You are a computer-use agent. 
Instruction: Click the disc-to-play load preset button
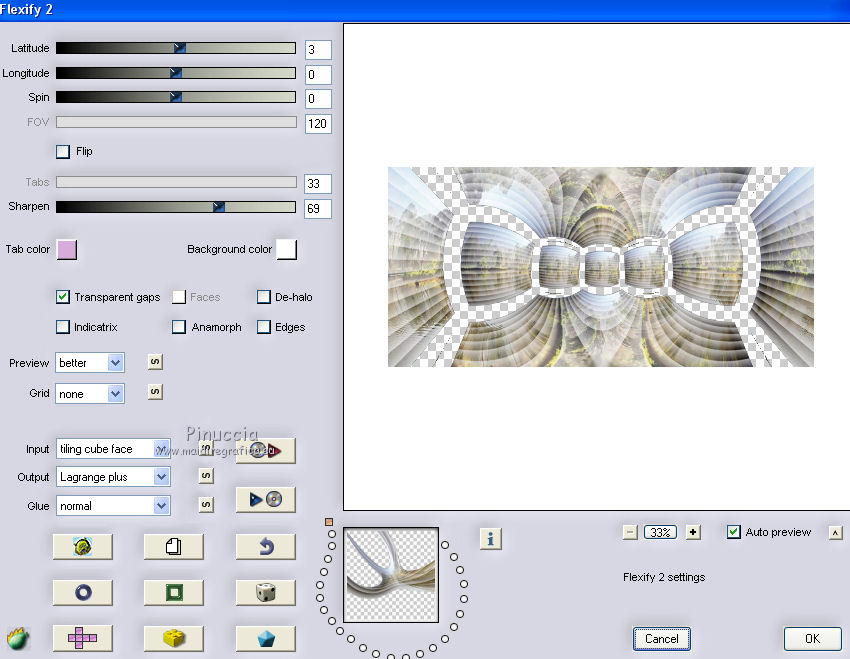pyautogui.click(x=266, y=450)
